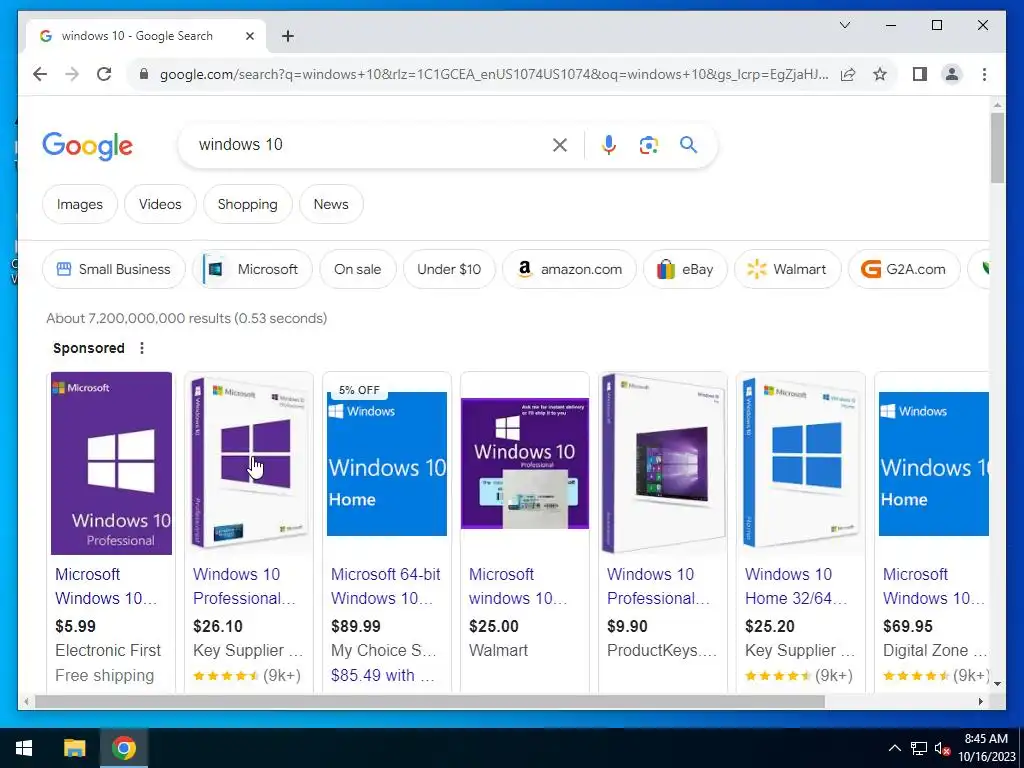This screenshot has width=1024, height=768.
Task: Click the 'Electronic First' seller name
Action: coord(108,650)
